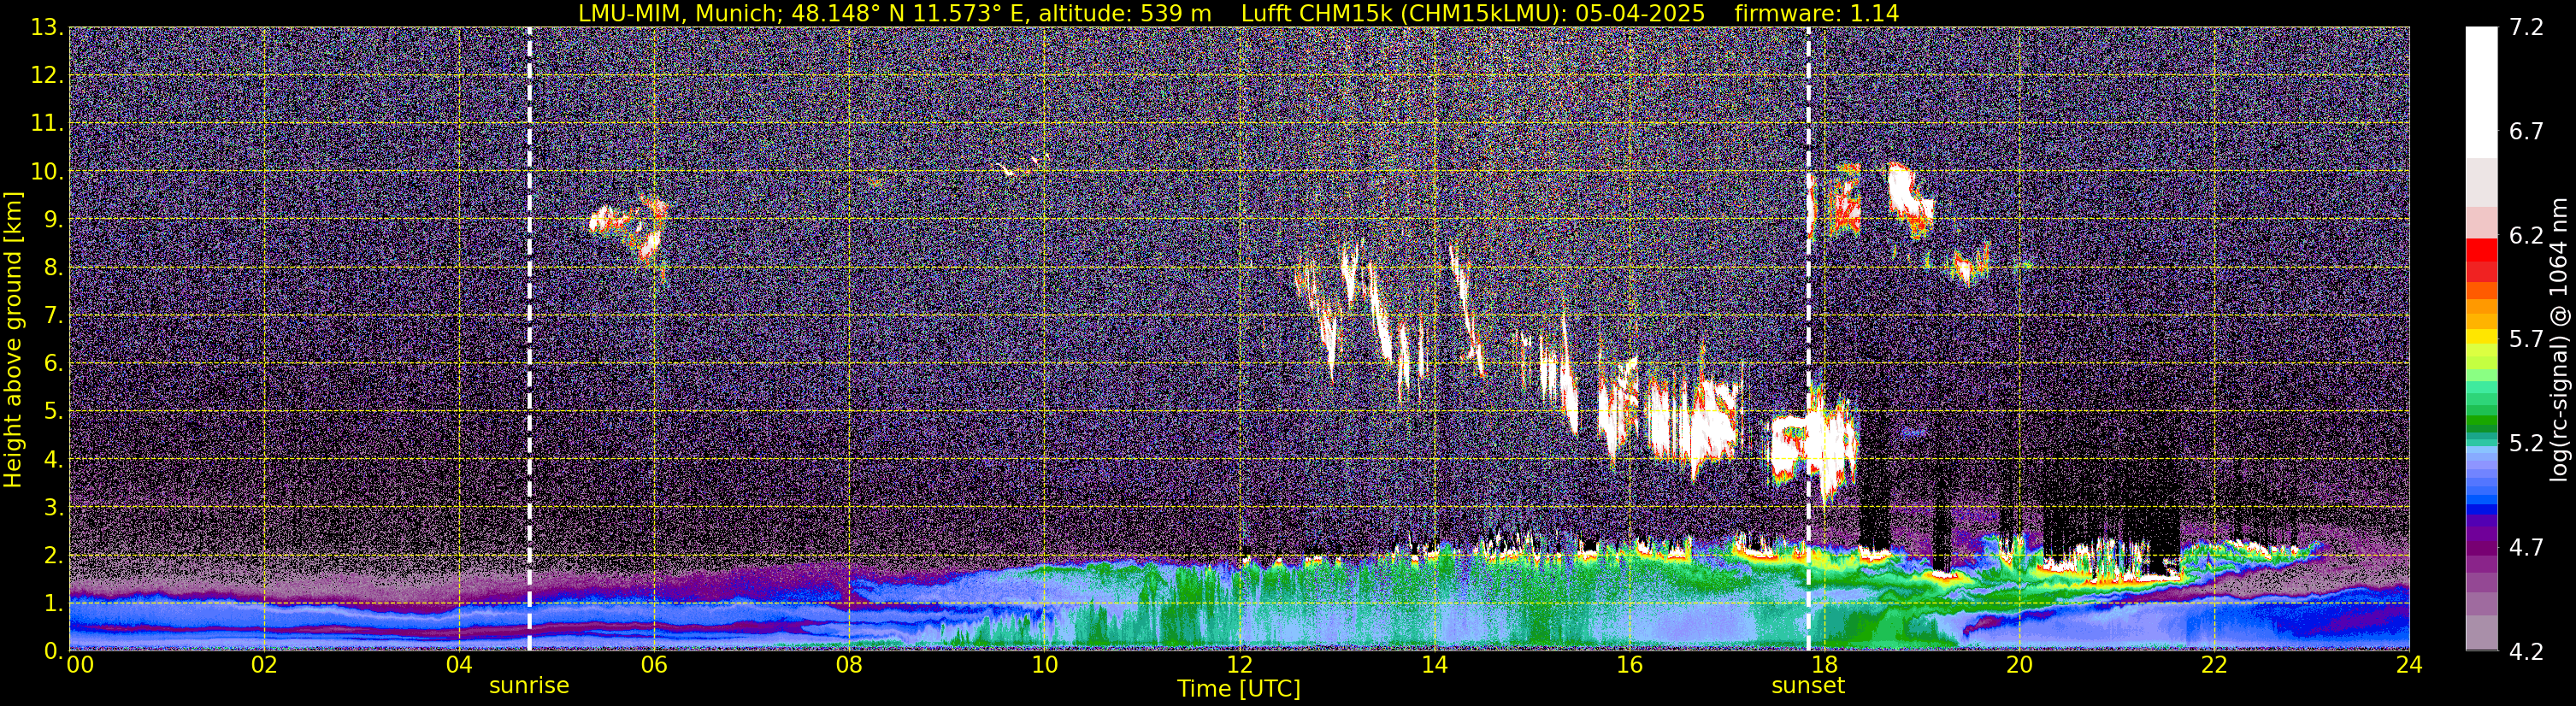Click the '00' tick on the time axis
Viewport: 2576px width, 706px height.
click(x=80, y=666)
